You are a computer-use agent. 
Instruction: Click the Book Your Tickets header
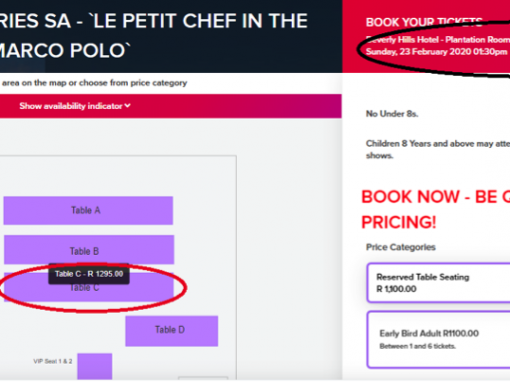click(x=424, y=22)
